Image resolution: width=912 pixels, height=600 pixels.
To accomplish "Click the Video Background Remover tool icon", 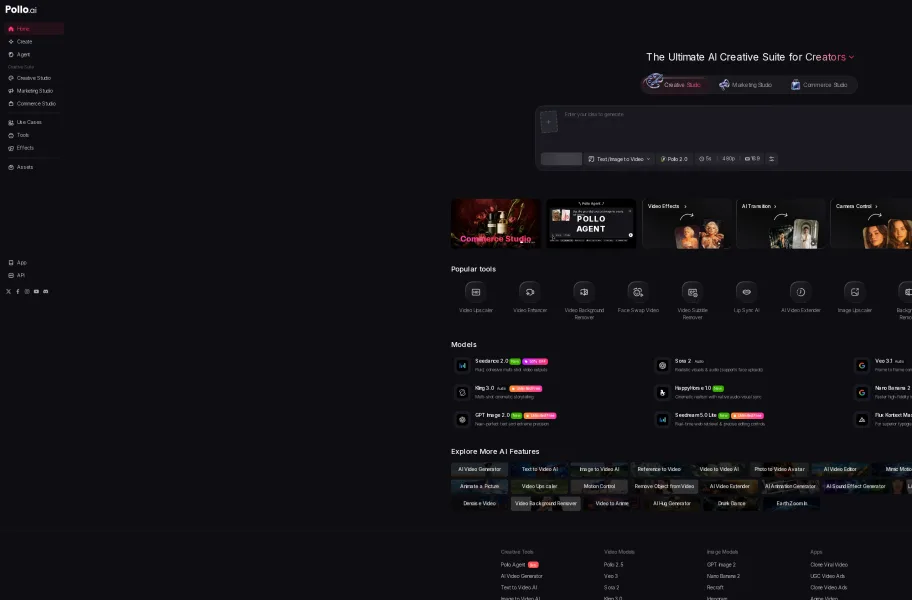I will tap(584, 292).
